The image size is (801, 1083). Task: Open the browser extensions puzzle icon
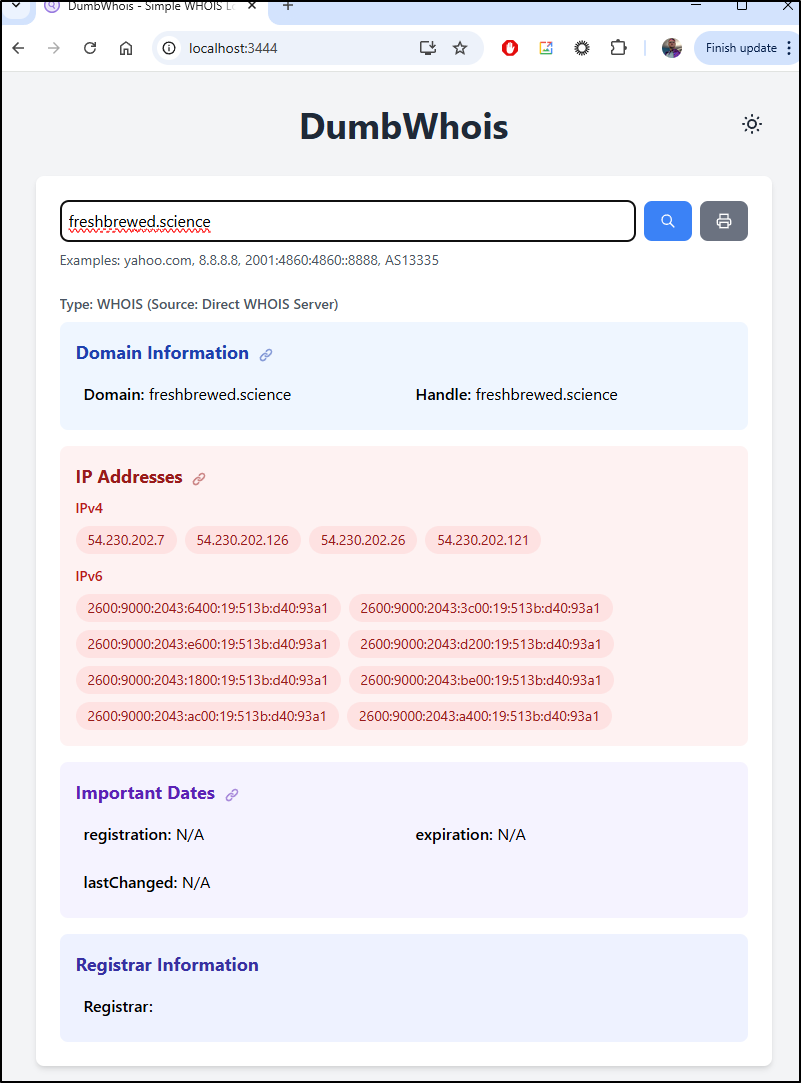click(618, 48)
